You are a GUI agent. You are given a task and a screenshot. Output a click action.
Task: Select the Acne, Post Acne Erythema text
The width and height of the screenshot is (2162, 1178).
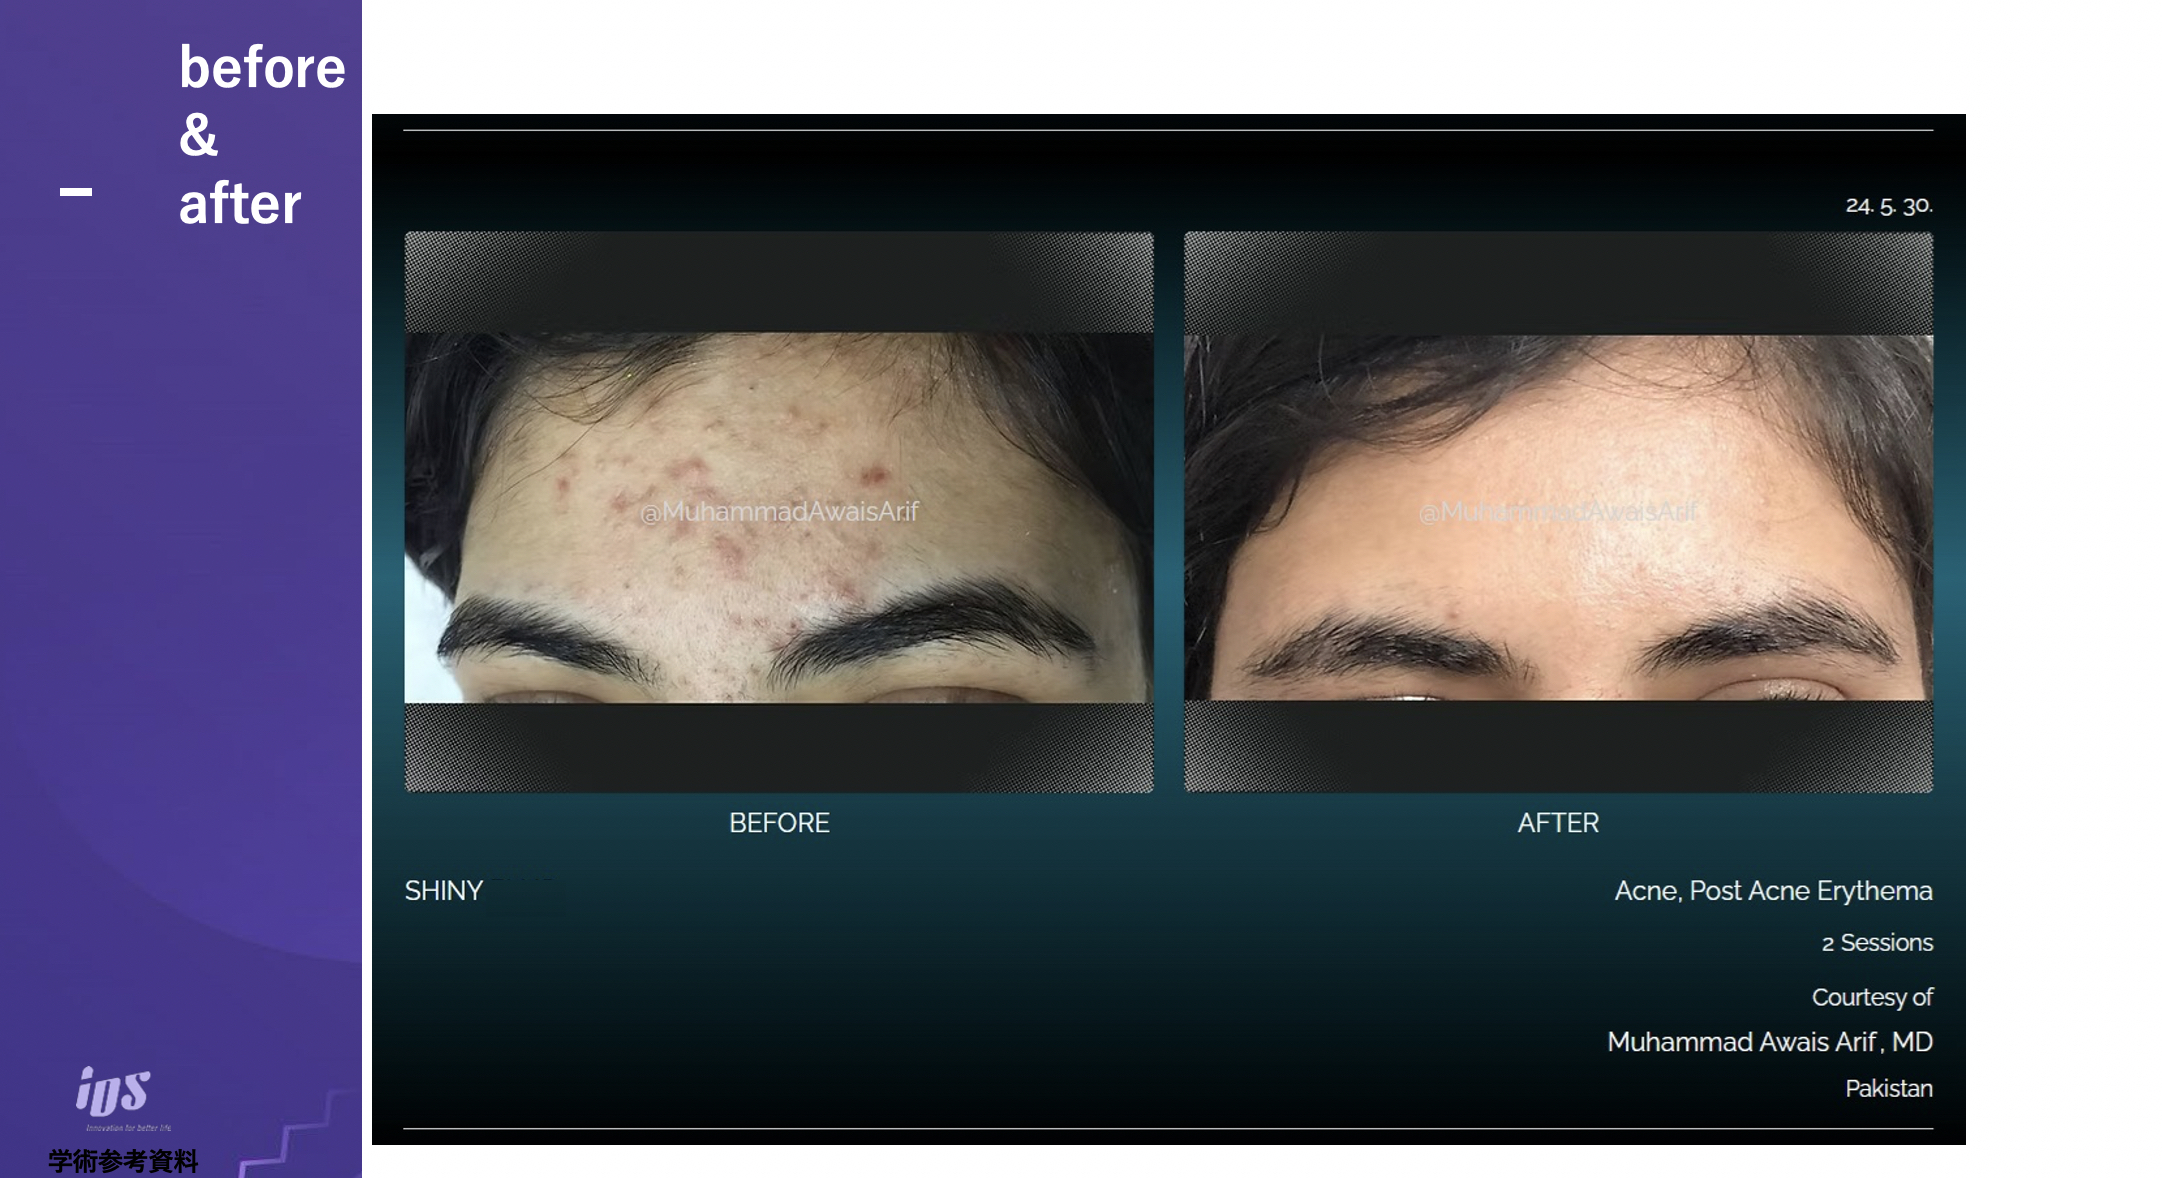[1772, 891]
